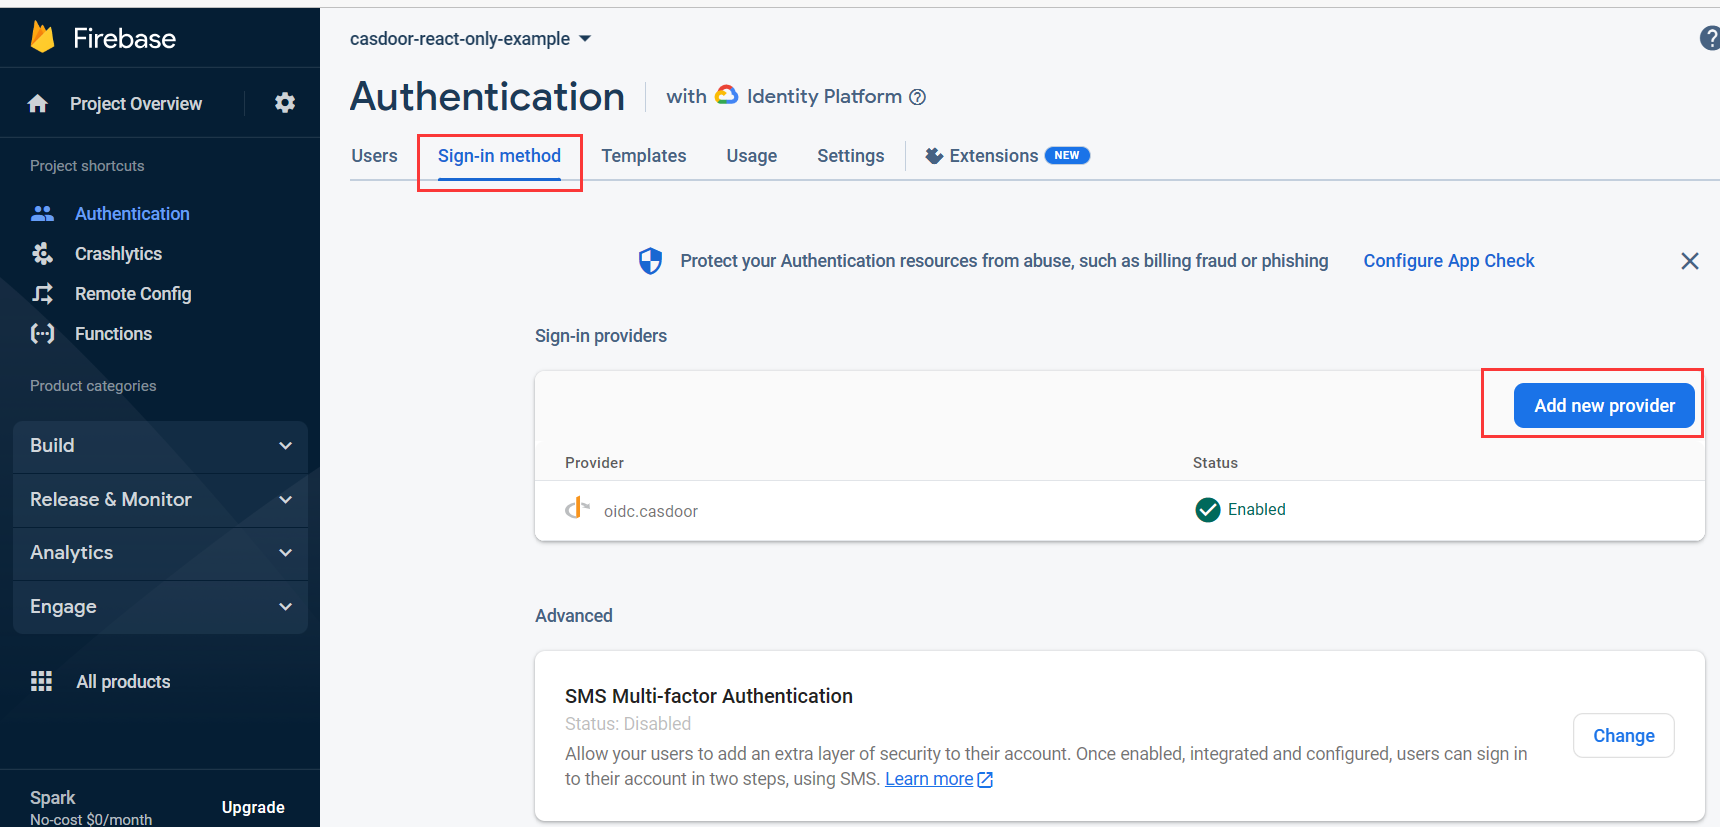This screenshot has width=1720, height=827.
Task: Click Identity Platform info help icon
Action: coord(917,97)
